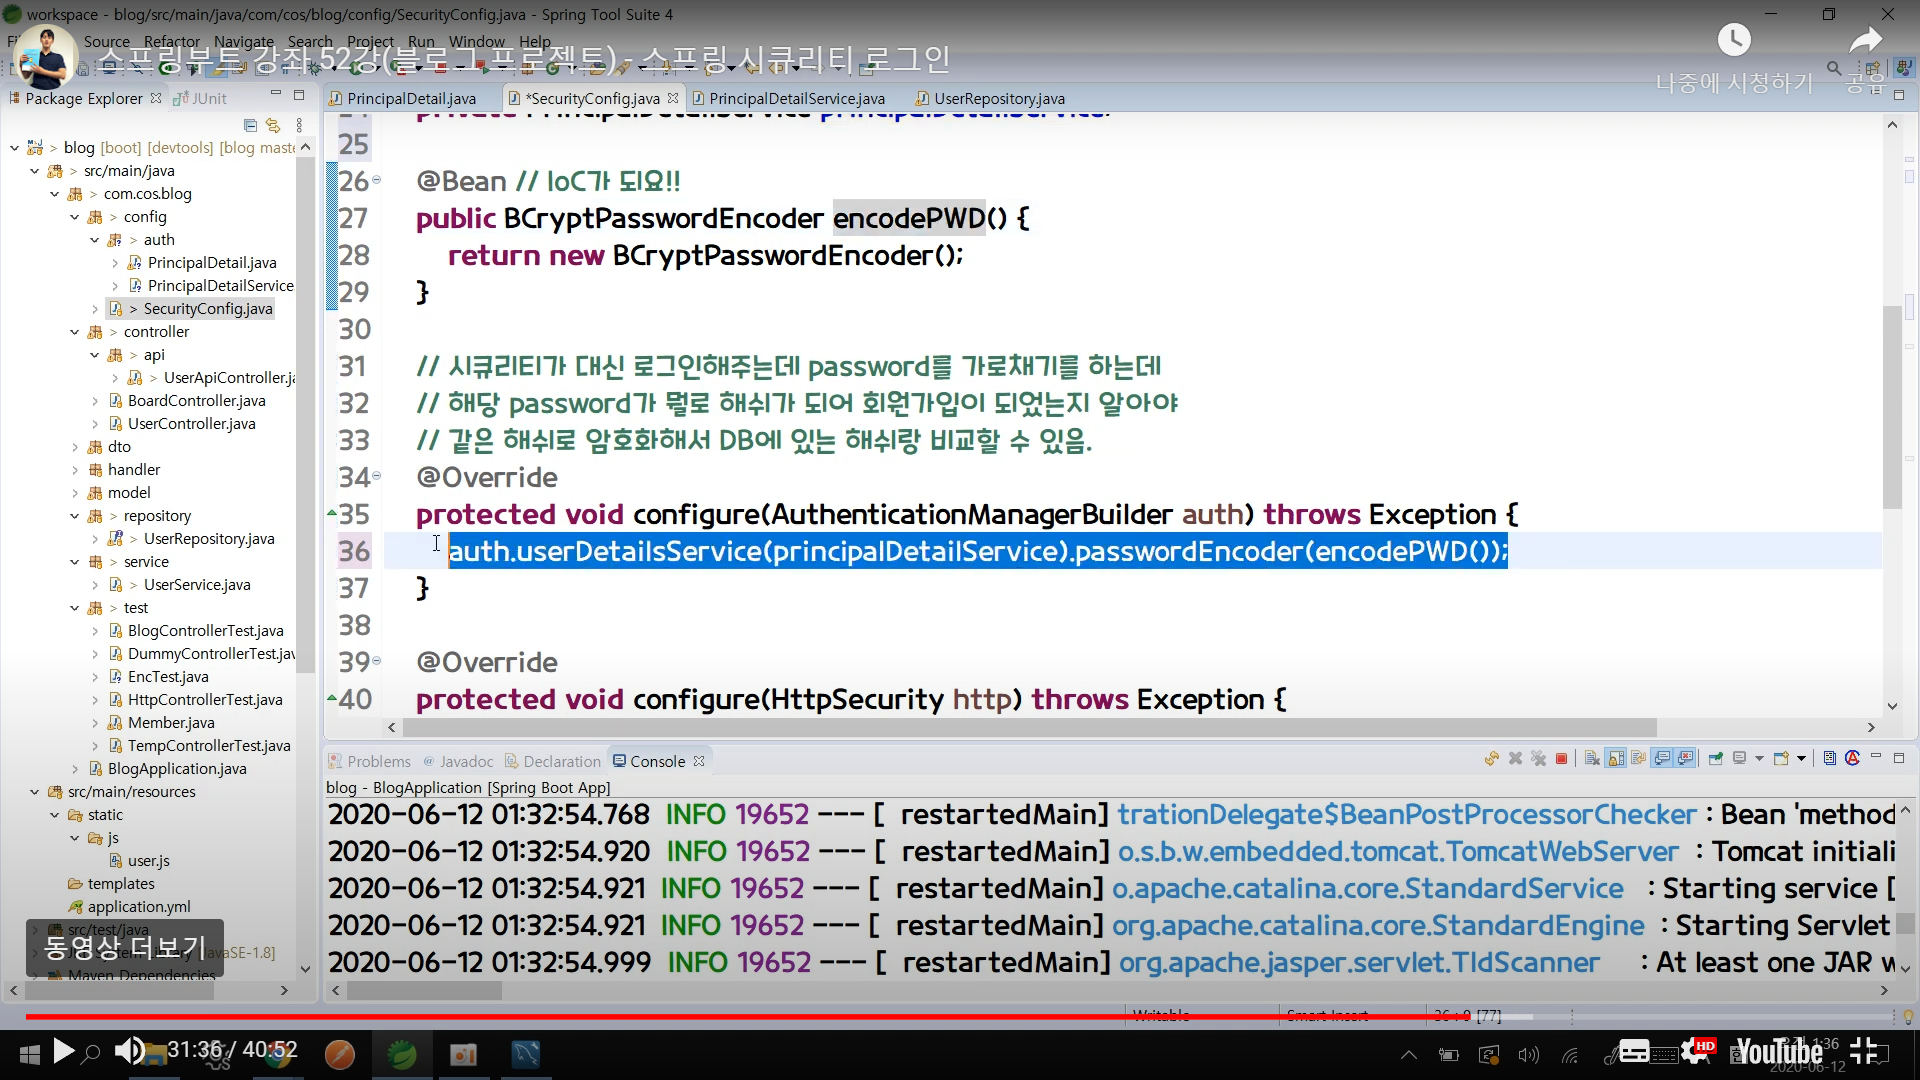
Task: Click the red circled A icon in Console toolbar
Action: [x=1852, y=758]
